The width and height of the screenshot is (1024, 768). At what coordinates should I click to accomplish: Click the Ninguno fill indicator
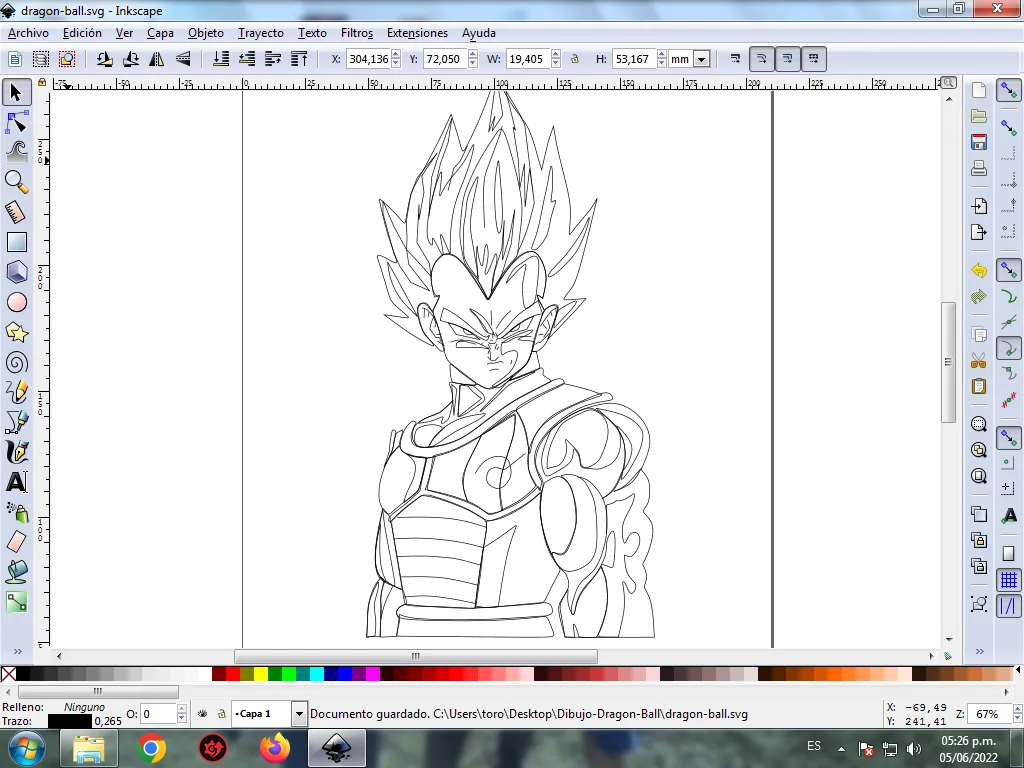pyautogui.click(x=84, y=707)
